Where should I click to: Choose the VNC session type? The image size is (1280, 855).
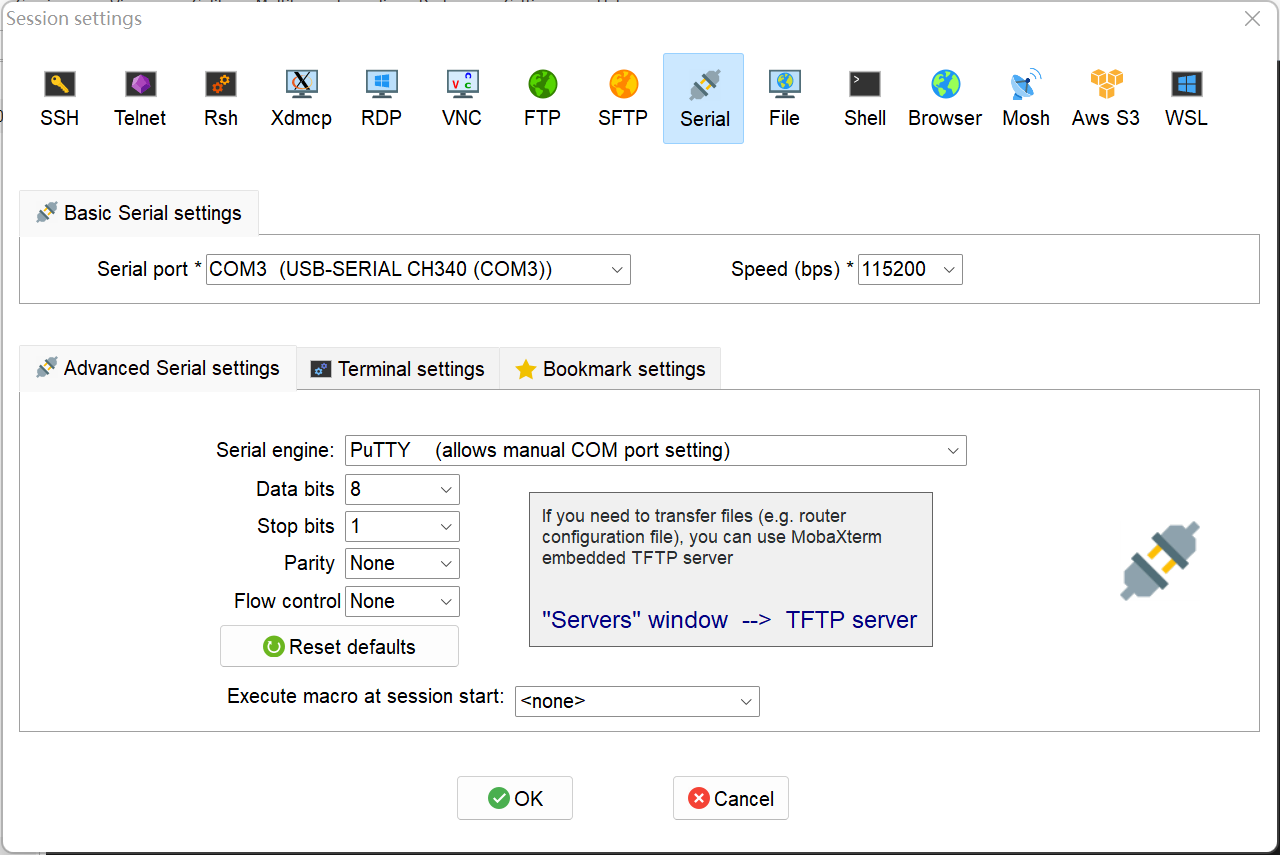462,99
